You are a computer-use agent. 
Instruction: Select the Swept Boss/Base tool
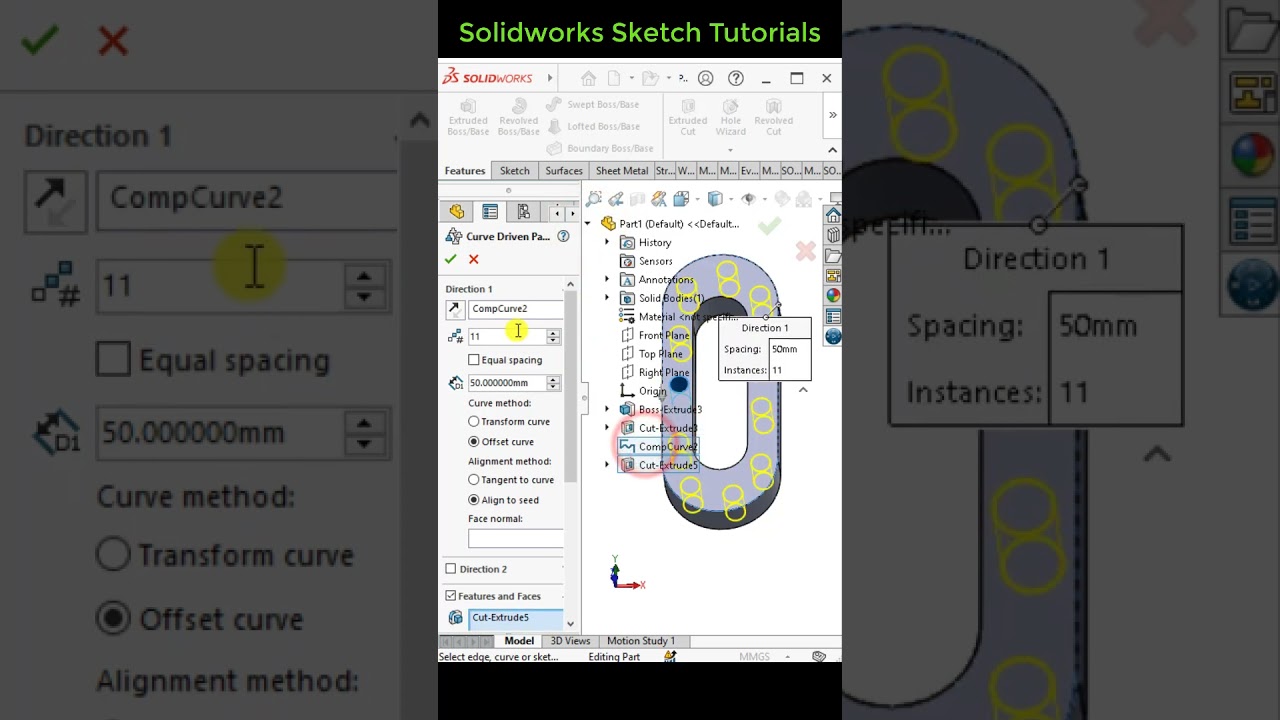point(592,104)
